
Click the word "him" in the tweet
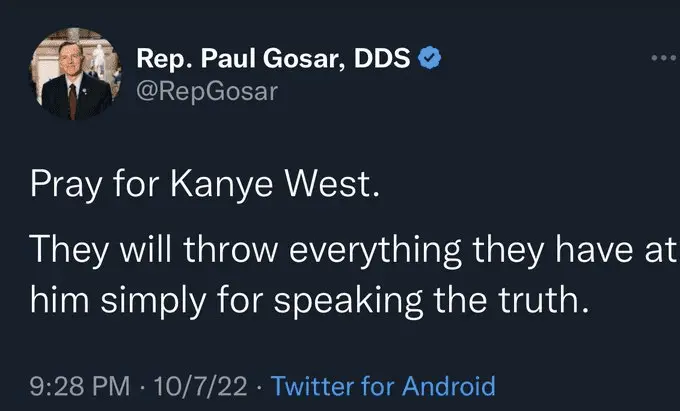point(56,297)
